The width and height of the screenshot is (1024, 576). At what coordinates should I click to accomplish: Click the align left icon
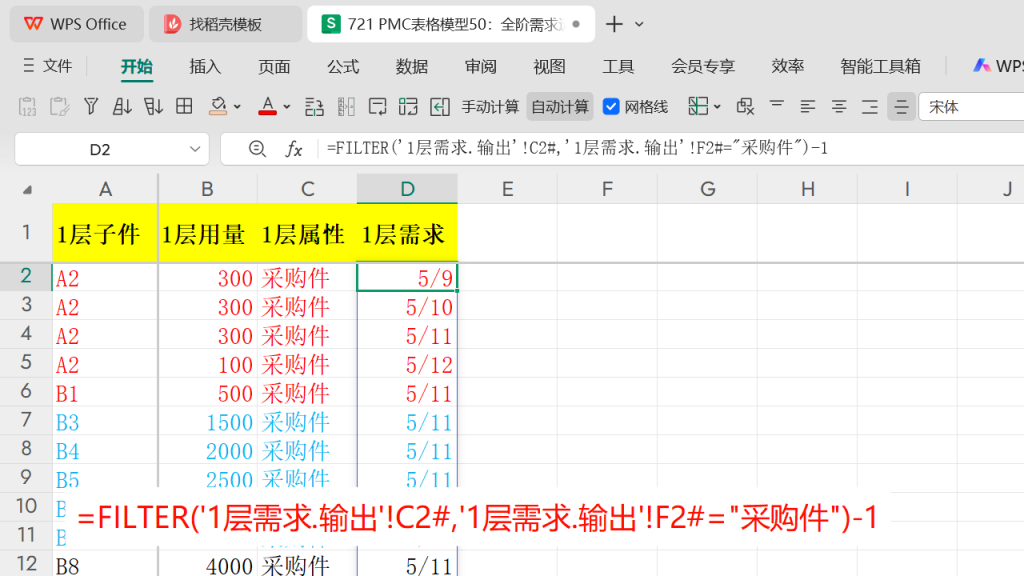(808, 106)
